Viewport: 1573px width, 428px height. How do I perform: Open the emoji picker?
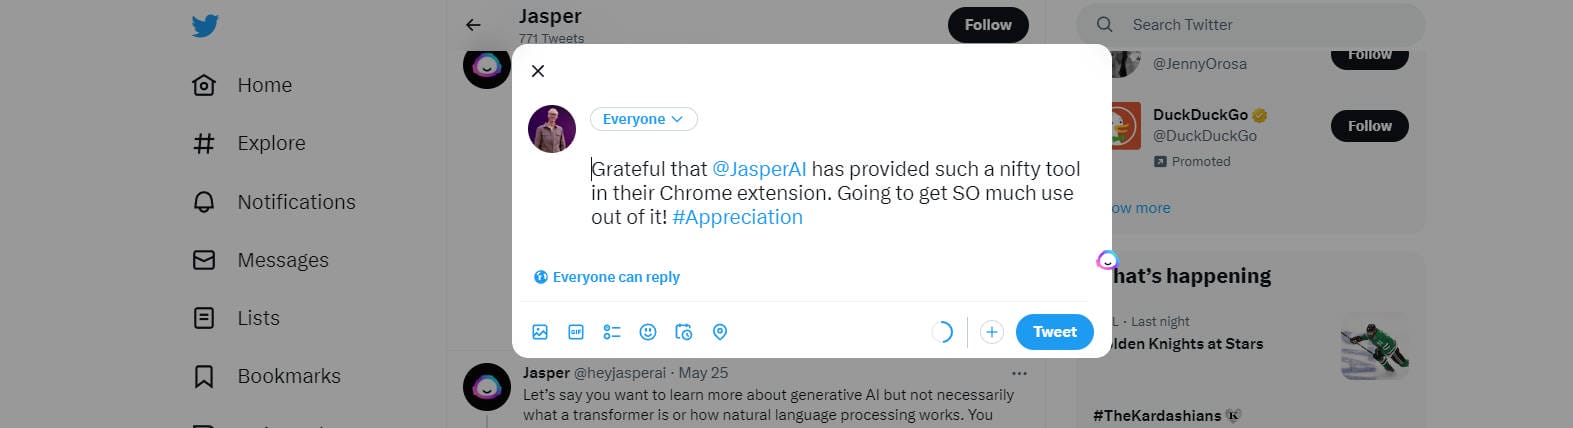[648, 332]
